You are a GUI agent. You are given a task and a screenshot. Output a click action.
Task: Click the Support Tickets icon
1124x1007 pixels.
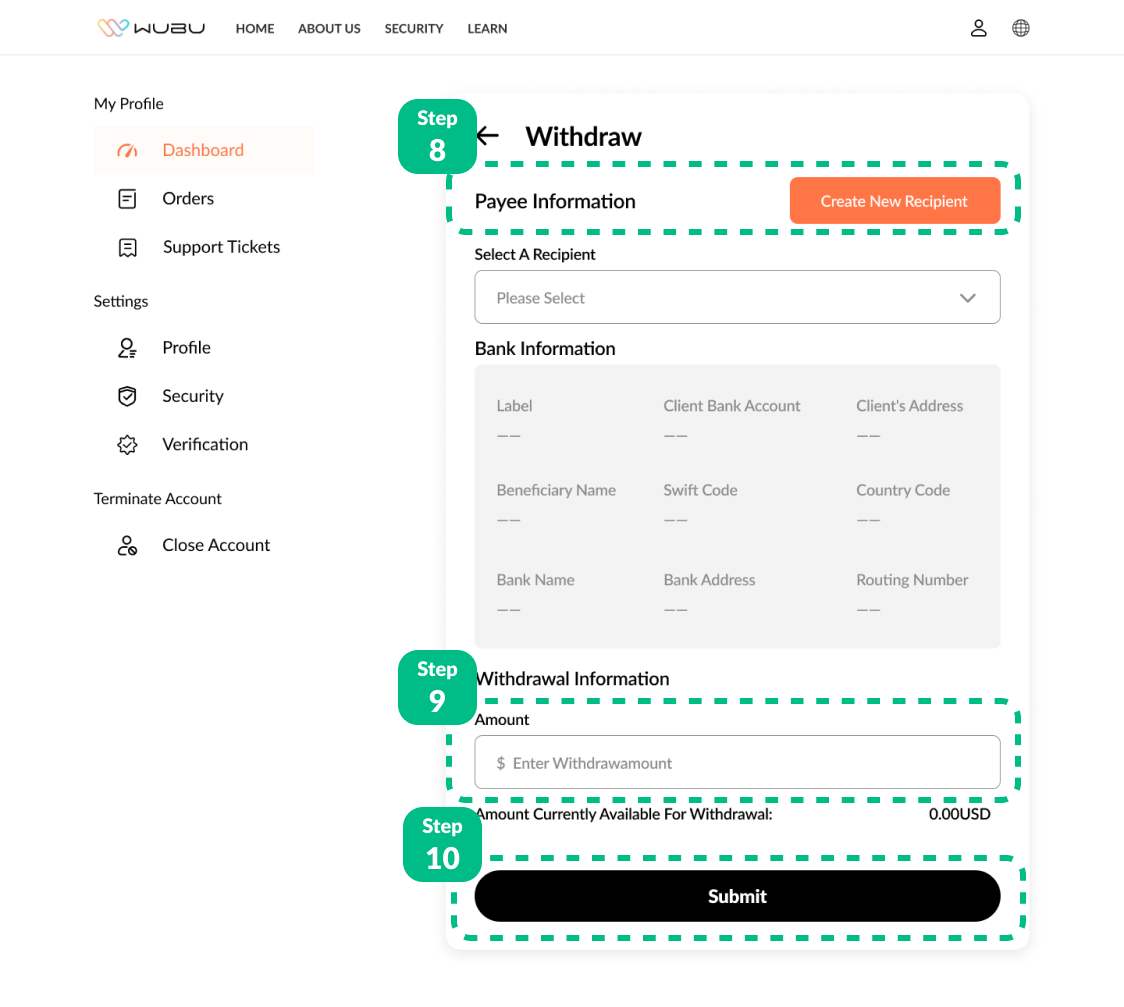[127, 248]
